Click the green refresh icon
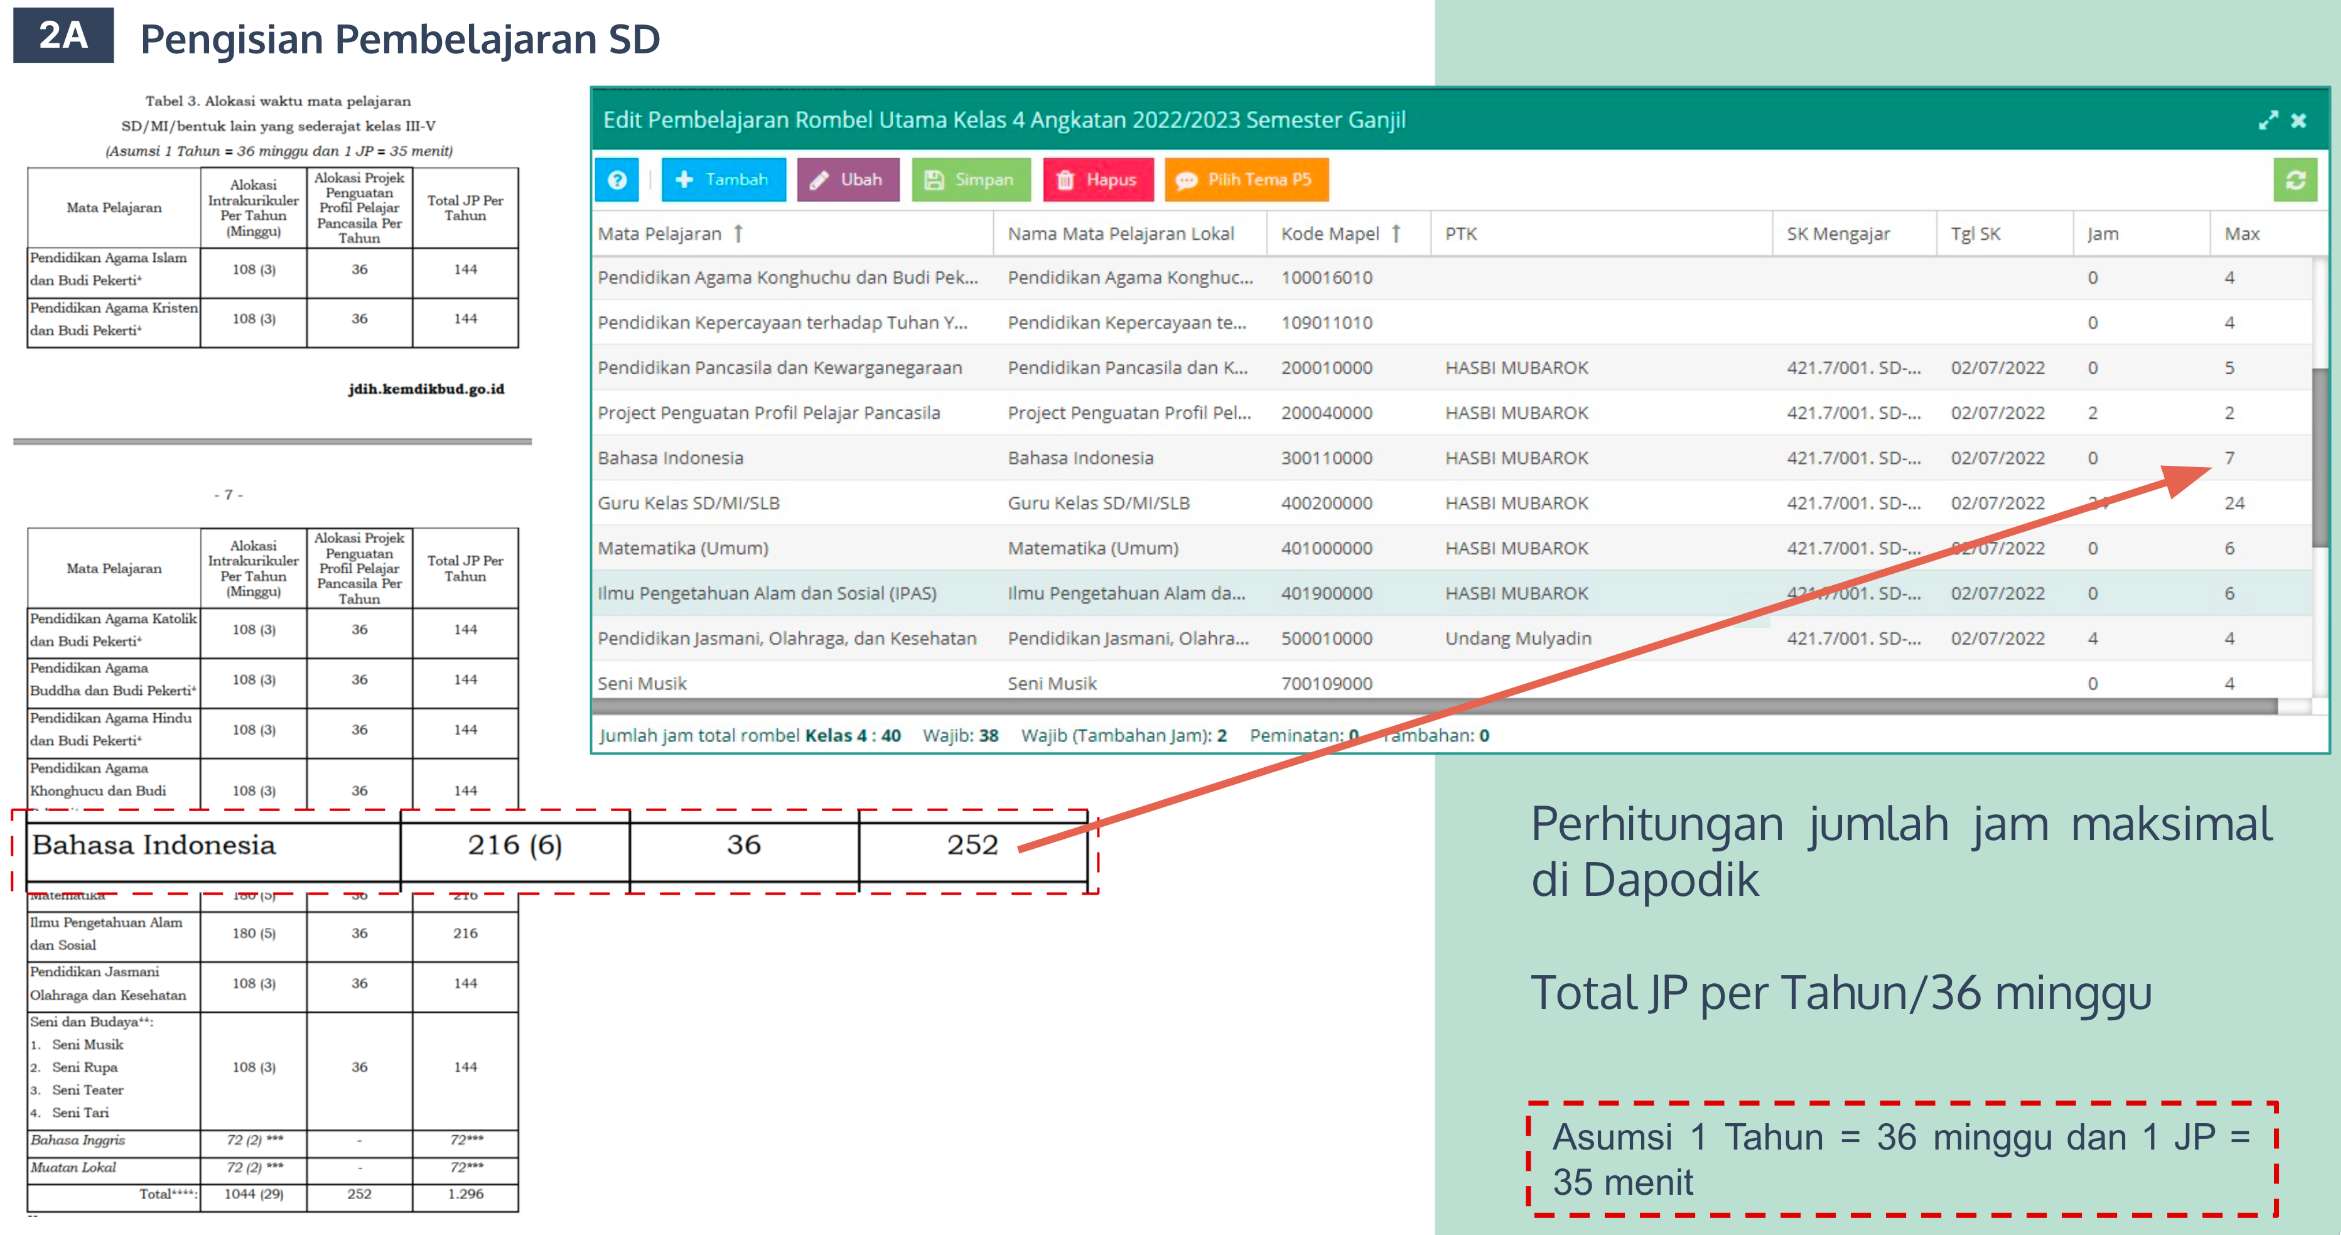 2295,180
